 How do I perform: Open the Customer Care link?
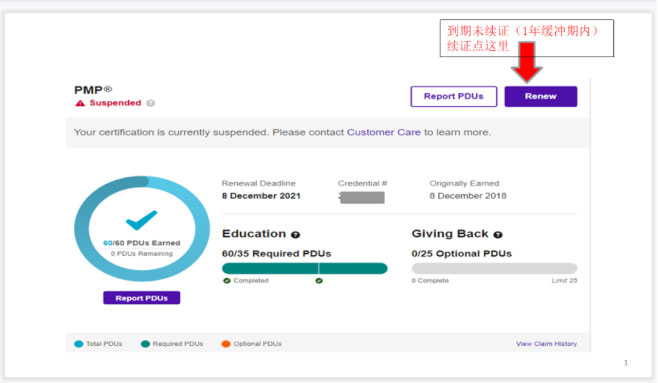384,132
